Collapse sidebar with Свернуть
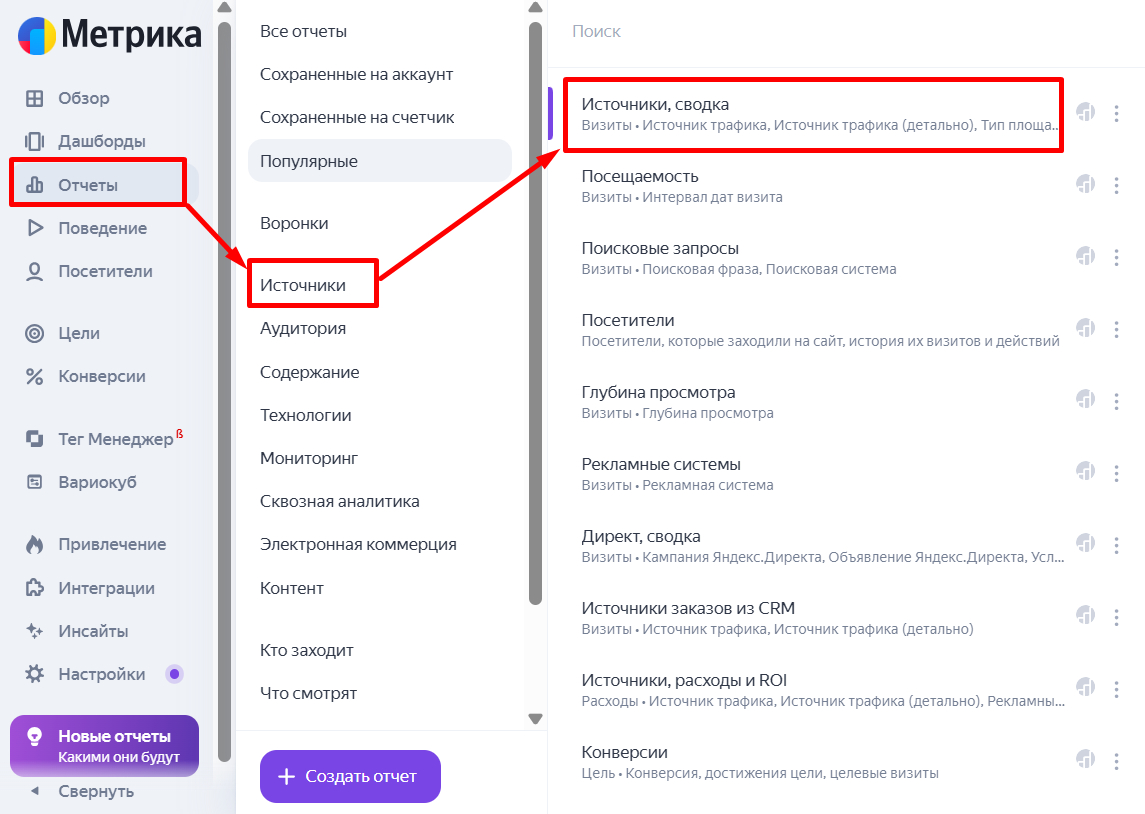1145x814 pixels. pos(84,791)
